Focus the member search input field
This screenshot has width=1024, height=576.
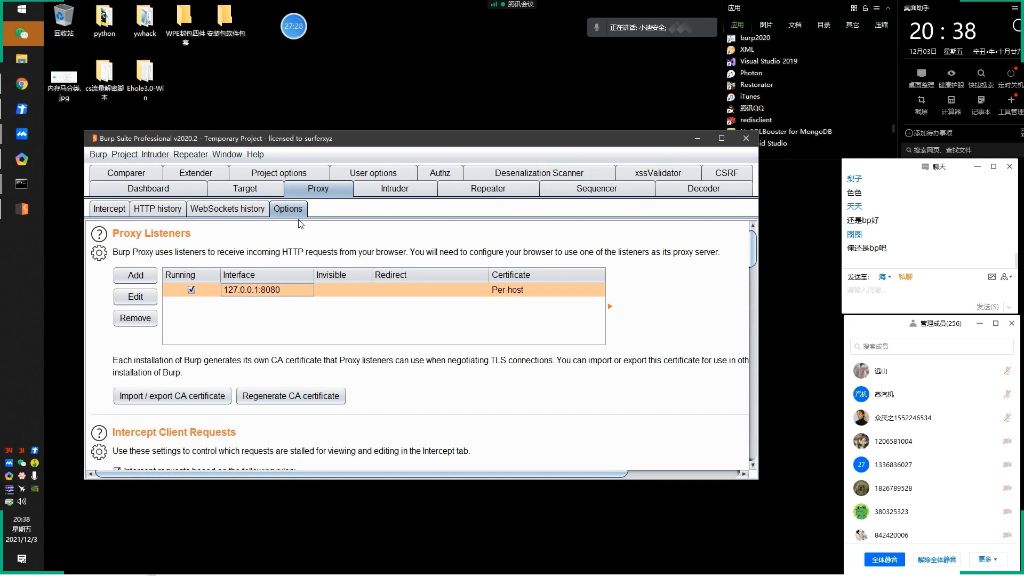point(931,347)
